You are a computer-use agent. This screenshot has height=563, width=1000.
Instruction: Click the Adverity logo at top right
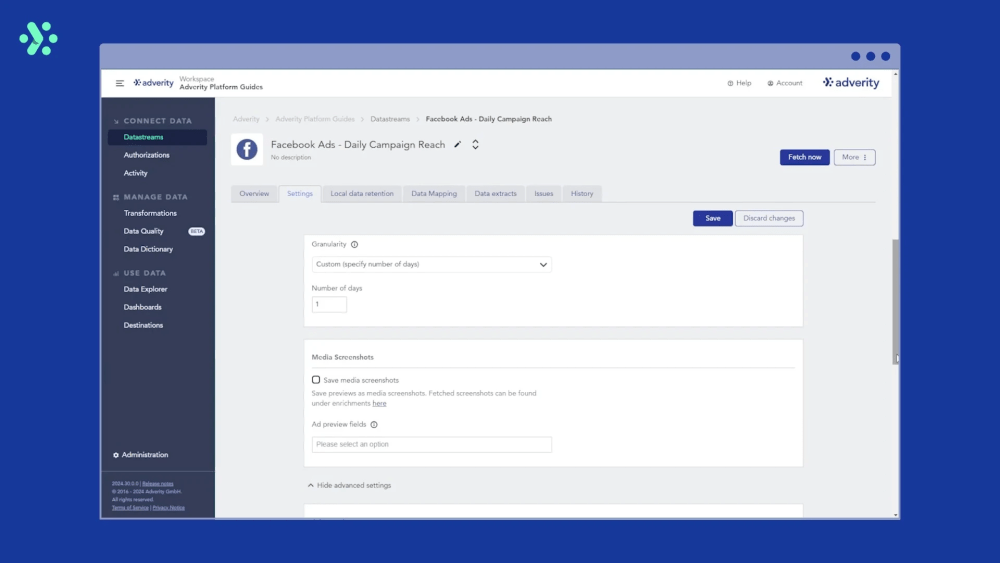tap(851, 83)
